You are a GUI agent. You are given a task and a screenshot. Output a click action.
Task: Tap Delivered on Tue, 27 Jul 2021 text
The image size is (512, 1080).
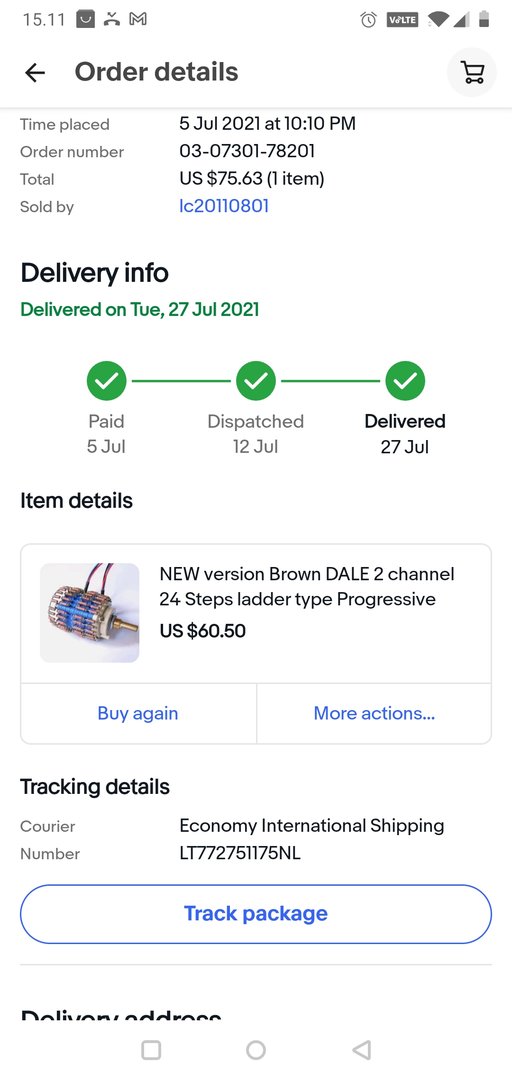[140, 309]
